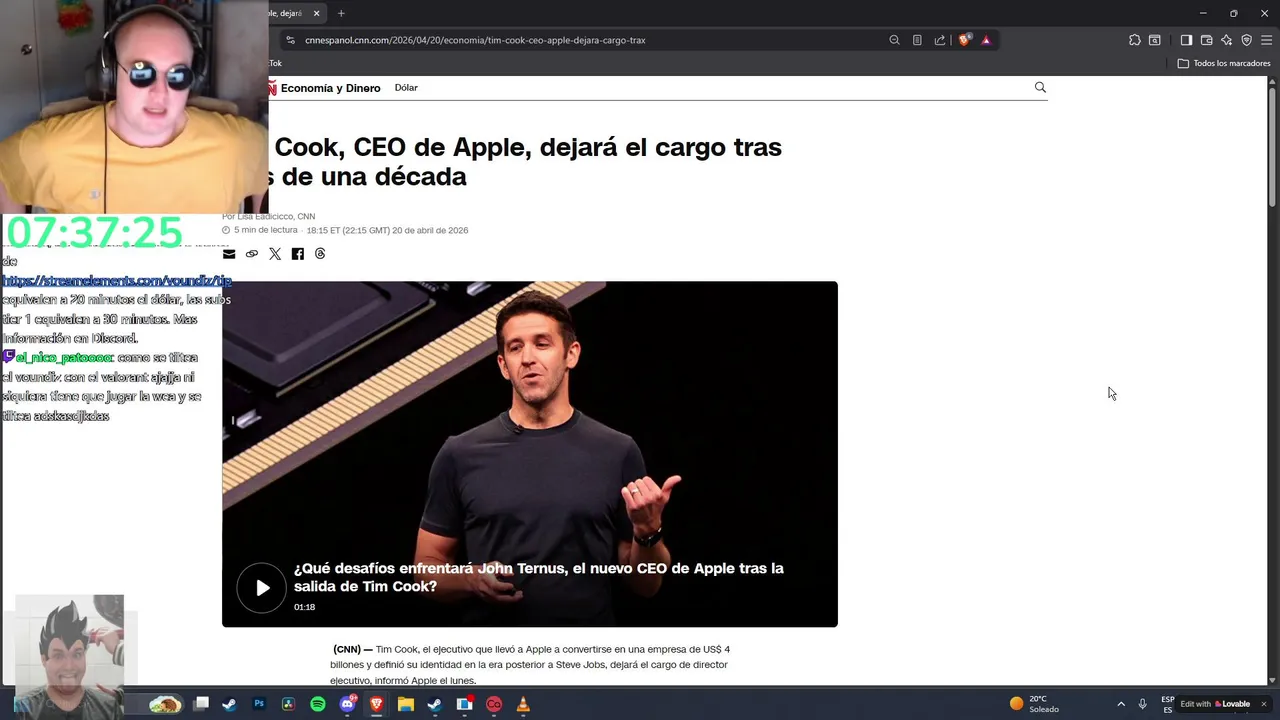Copy article link with chain icon
This screenshot has height=720, width=1280.
tap(252, 254)
